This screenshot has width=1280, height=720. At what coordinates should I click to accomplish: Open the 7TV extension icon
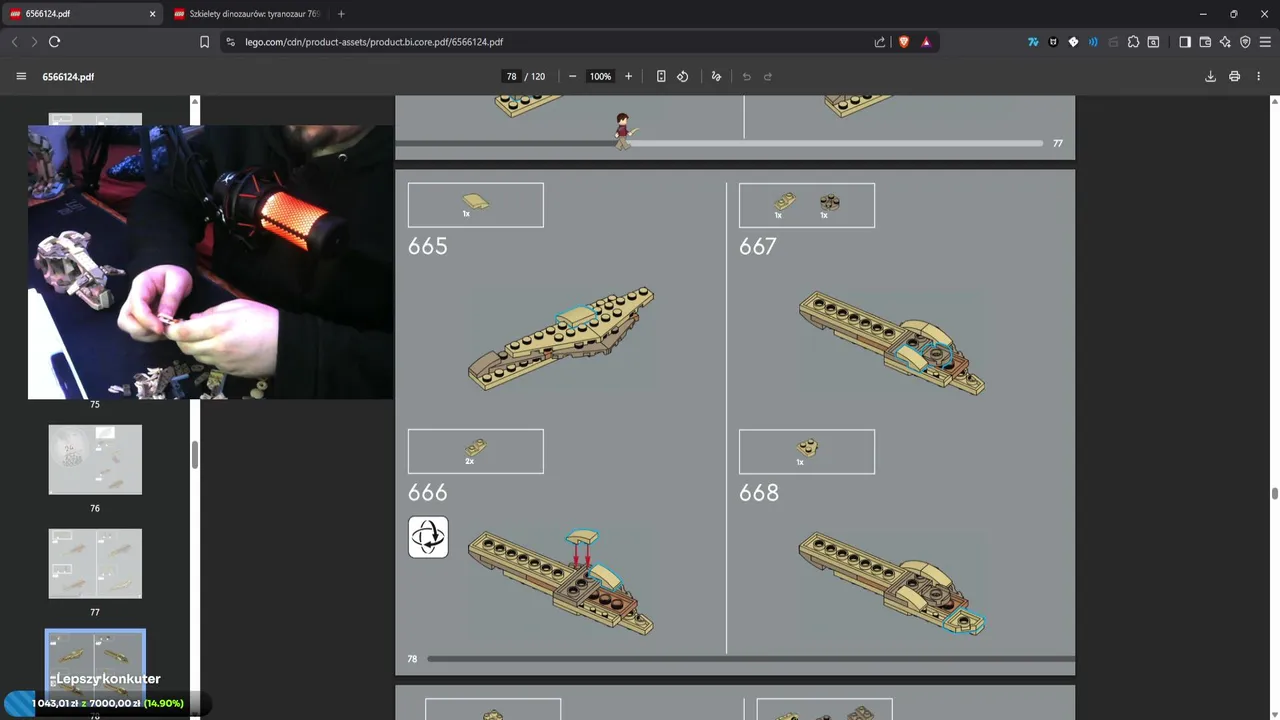pos(1033,42)
